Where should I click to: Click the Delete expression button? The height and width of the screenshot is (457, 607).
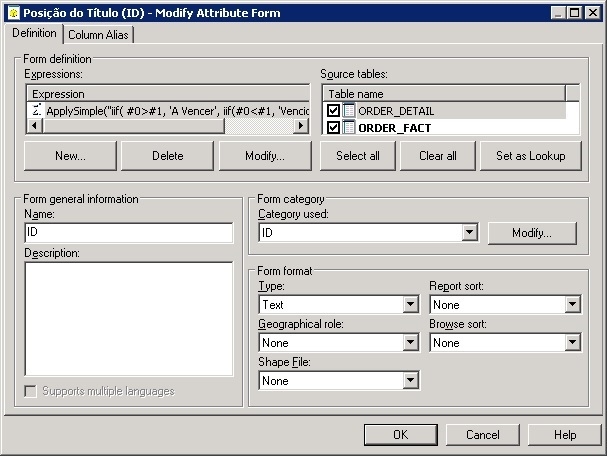167,156
